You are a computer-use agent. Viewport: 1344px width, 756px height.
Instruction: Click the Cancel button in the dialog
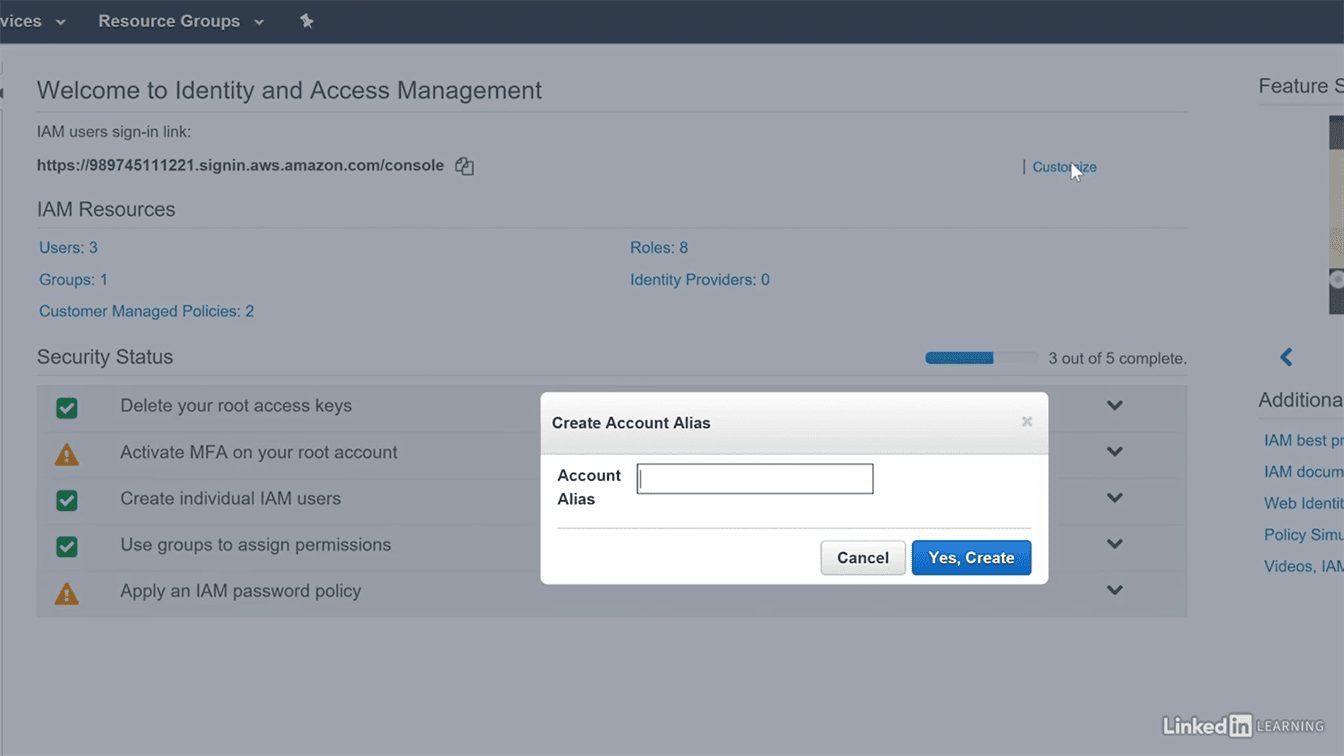(x=862, y=558)
